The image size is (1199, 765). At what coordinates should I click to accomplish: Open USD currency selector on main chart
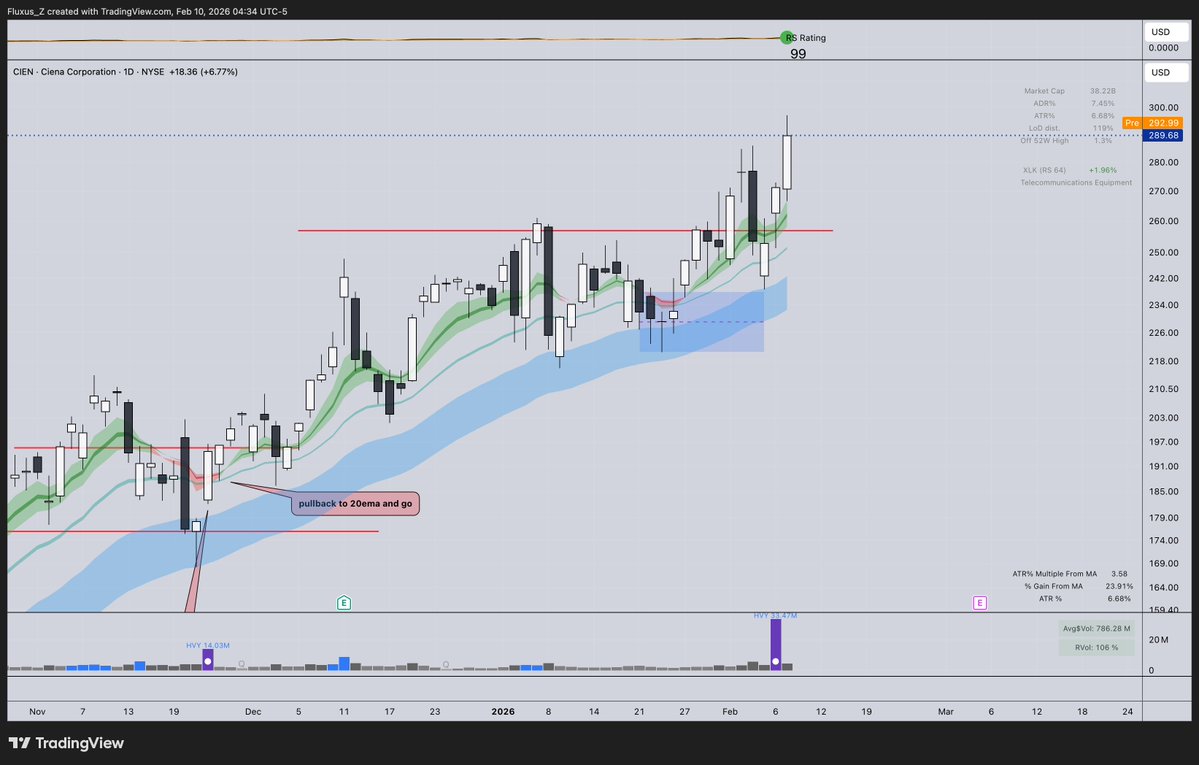tap(1165, 72)
